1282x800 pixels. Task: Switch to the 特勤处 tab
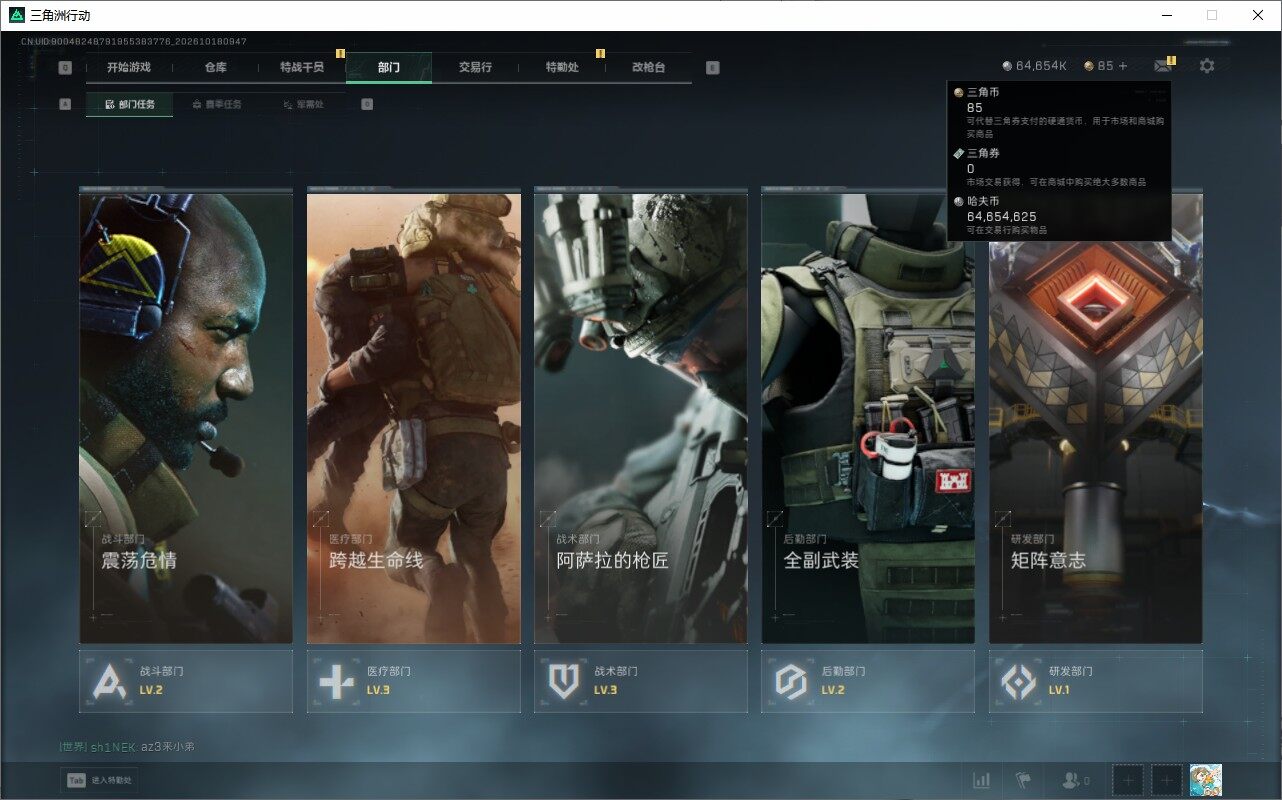(562, 67)
